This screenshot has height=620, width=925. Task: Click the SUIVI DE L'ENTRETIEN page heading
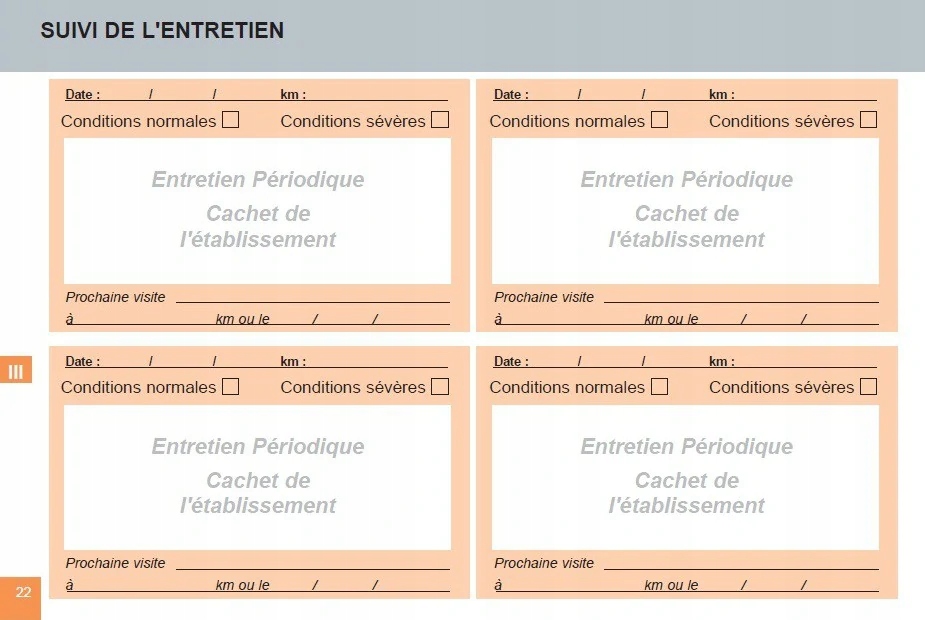(162, 31)
